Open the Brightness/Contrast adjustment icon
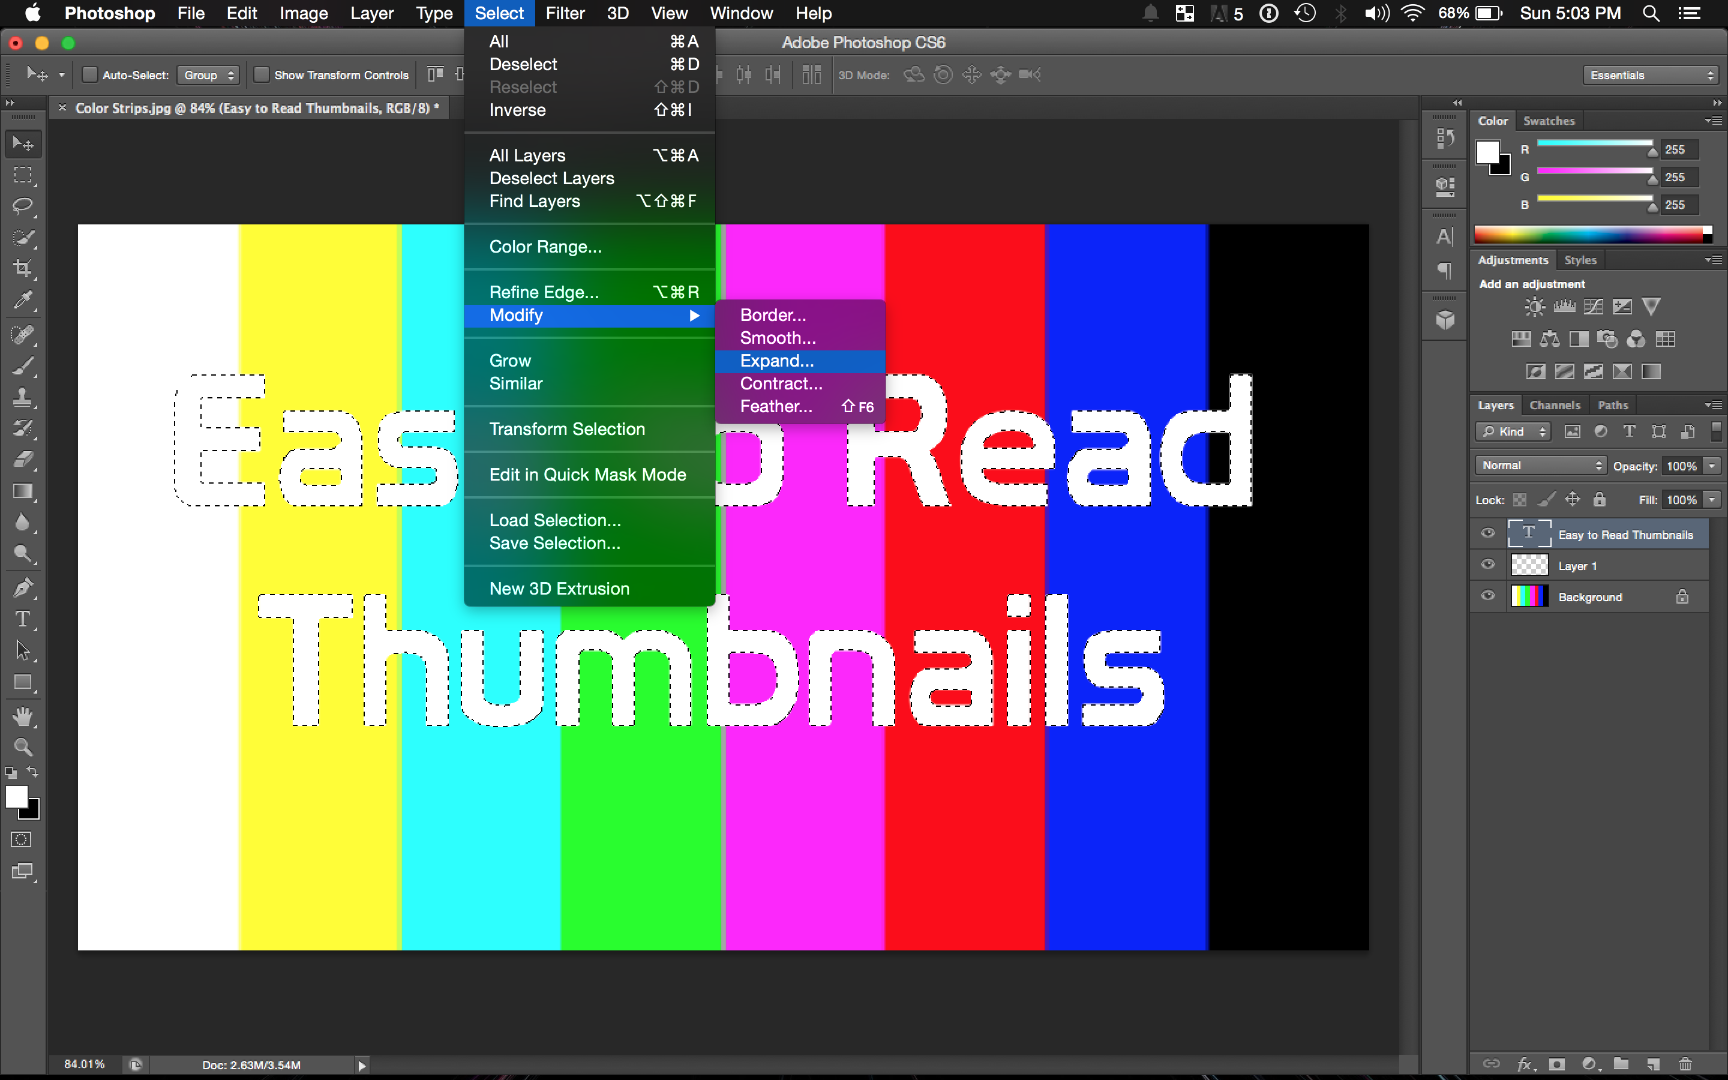 pyautogui.click(x=1534, y=307)
